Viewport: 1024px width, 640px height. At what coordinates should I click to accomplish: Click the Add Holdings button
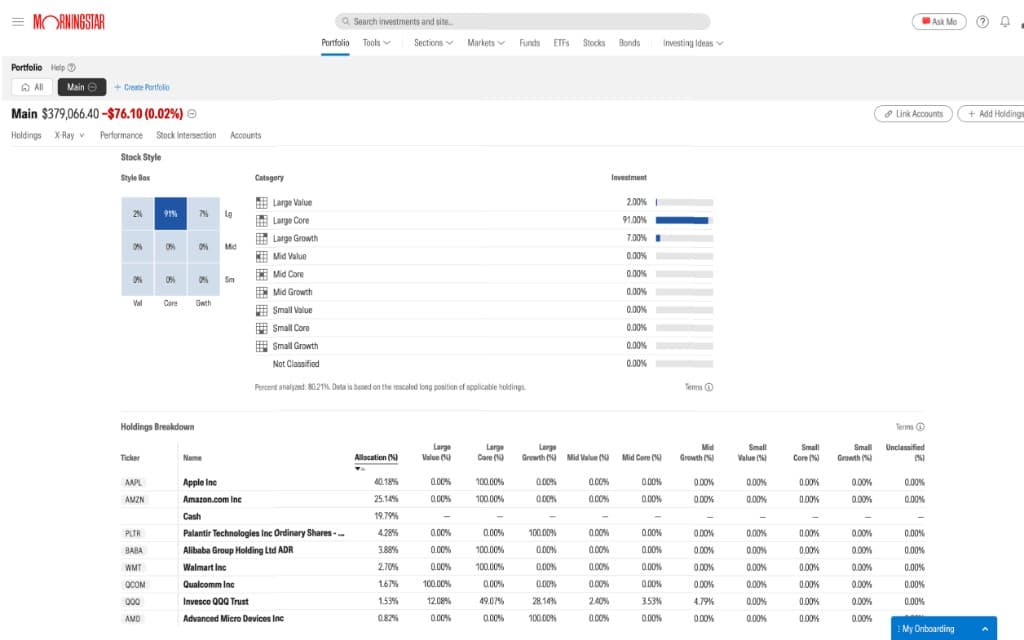(993, 114)
